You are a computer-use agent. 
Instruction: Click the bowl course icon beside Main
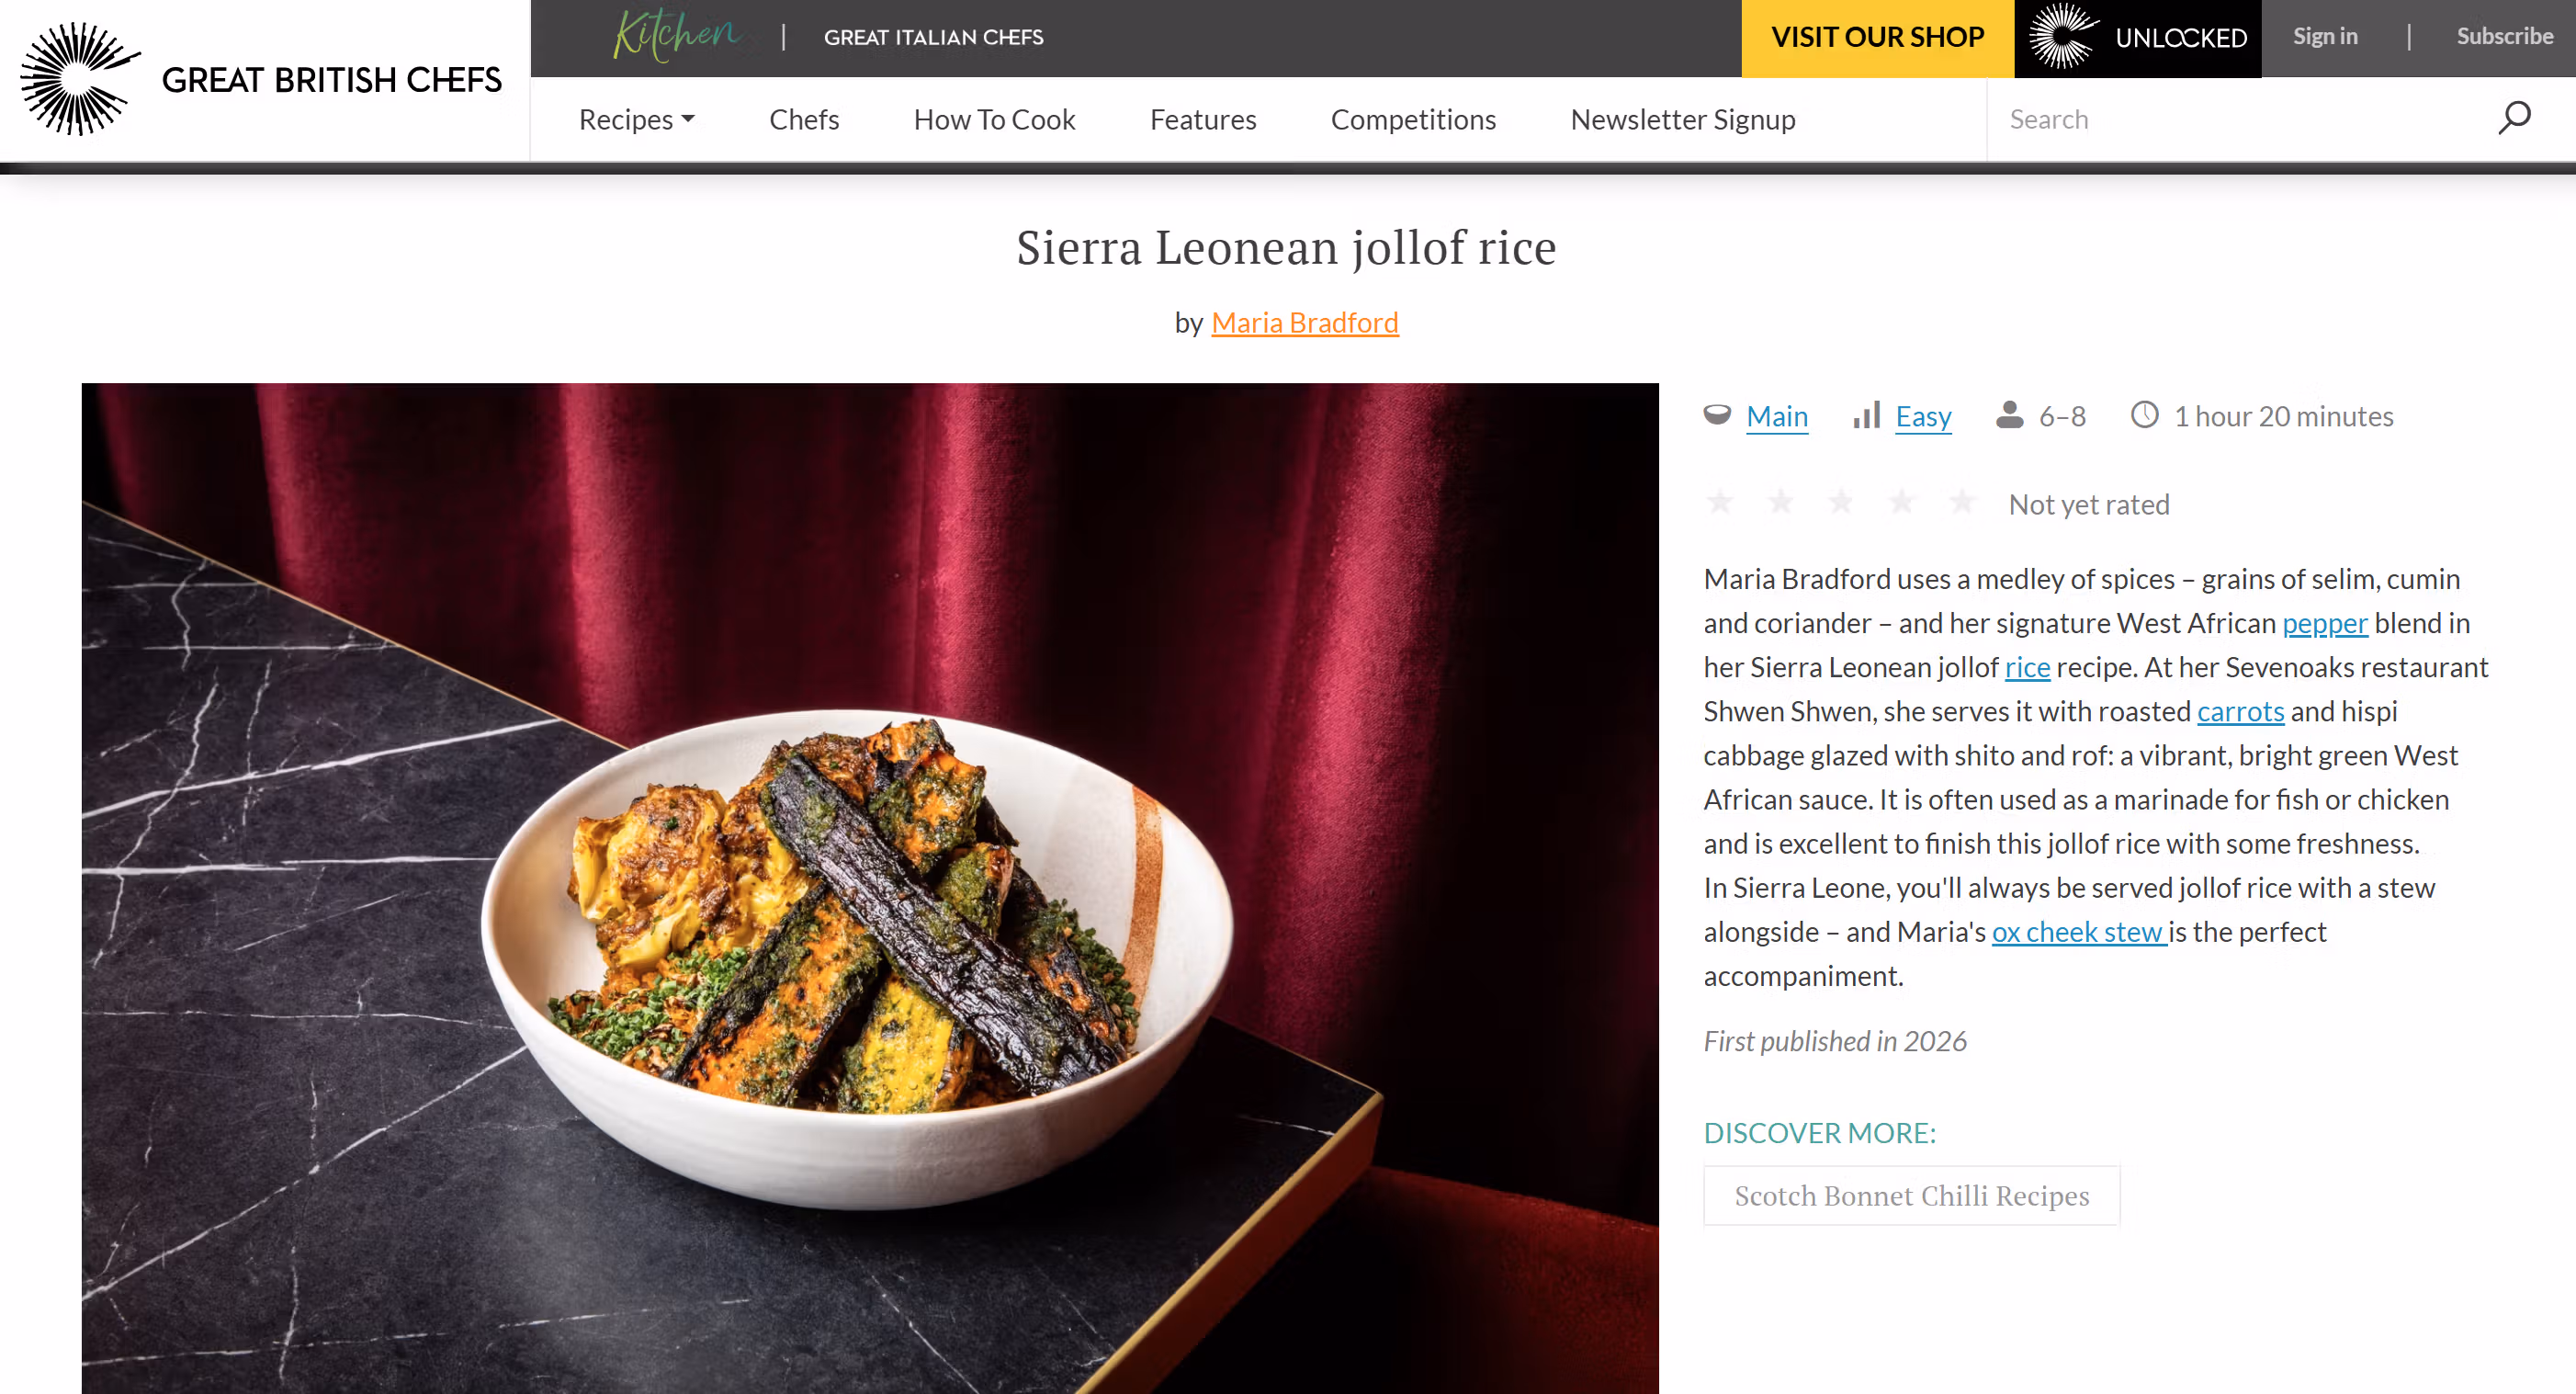1717,415
